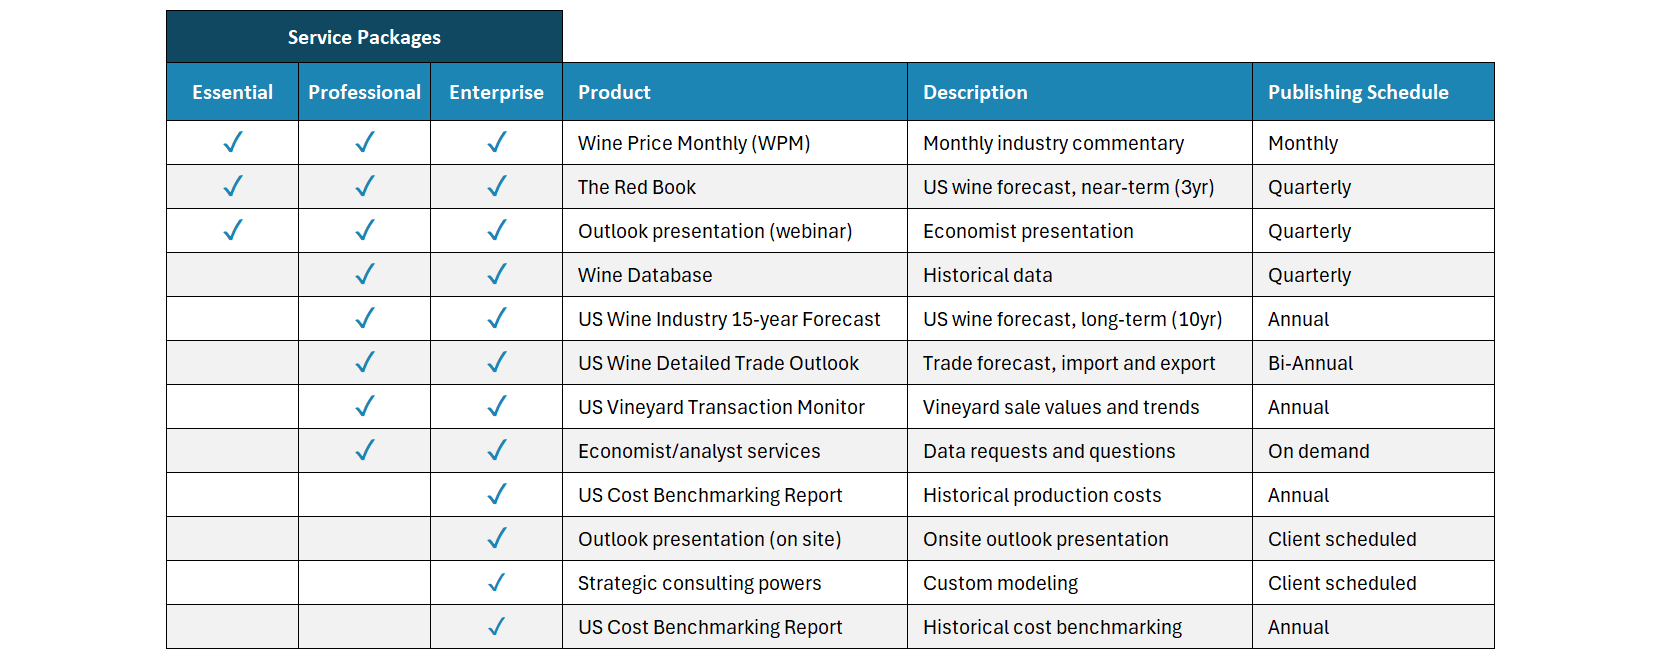Screen dimensions: 1660x660
Task: Toggle Essential check for Outlook presentation (webinar)
Action: click(233, 231)
